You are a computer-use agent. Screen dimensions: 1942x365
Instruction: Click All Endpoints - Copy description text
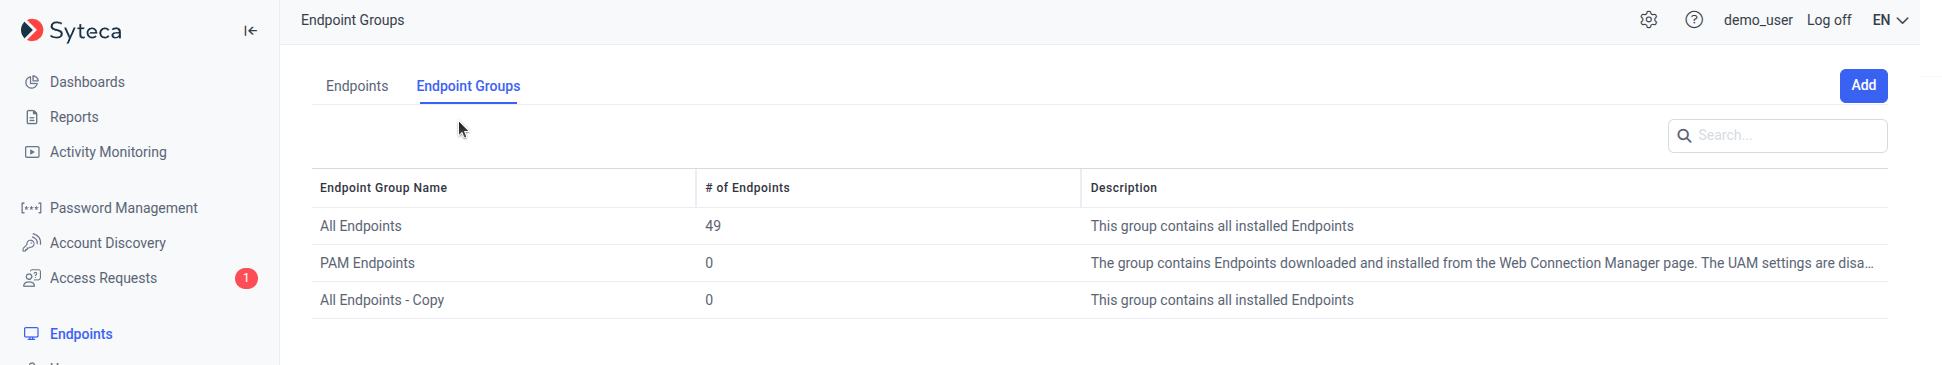(x=1222, y=300)
